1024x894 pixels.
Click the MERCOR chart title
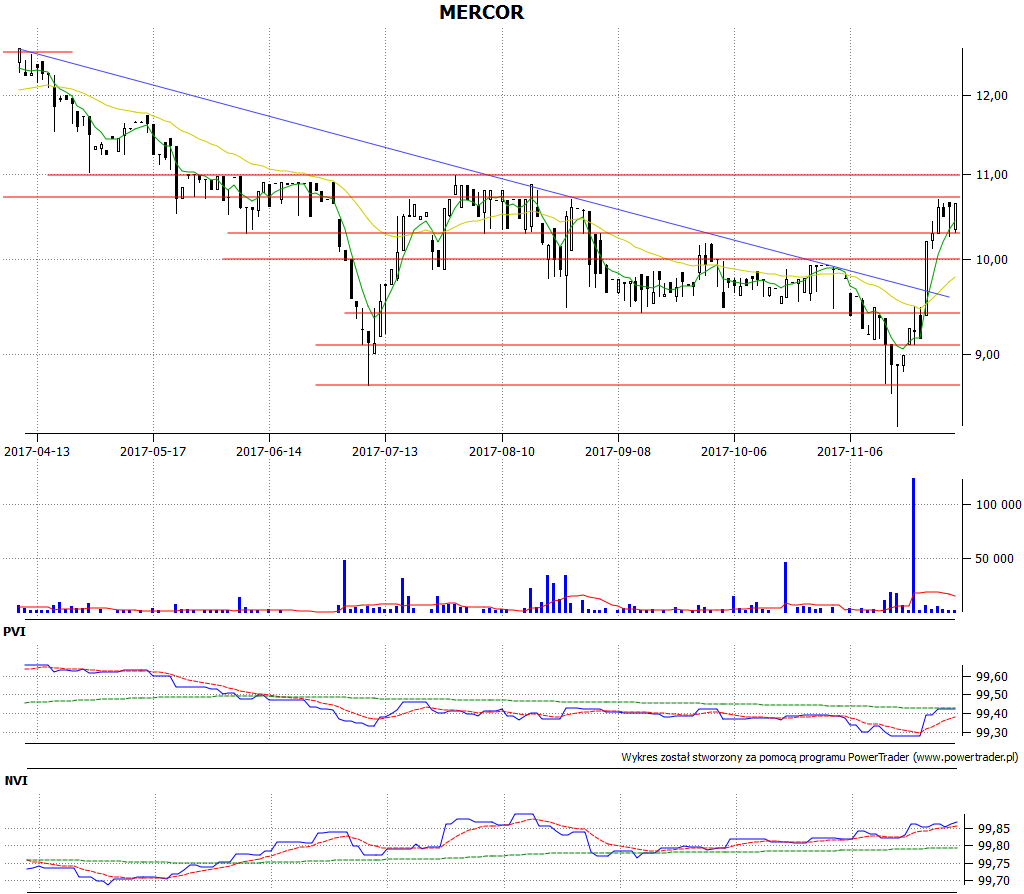tap(481, 12)
